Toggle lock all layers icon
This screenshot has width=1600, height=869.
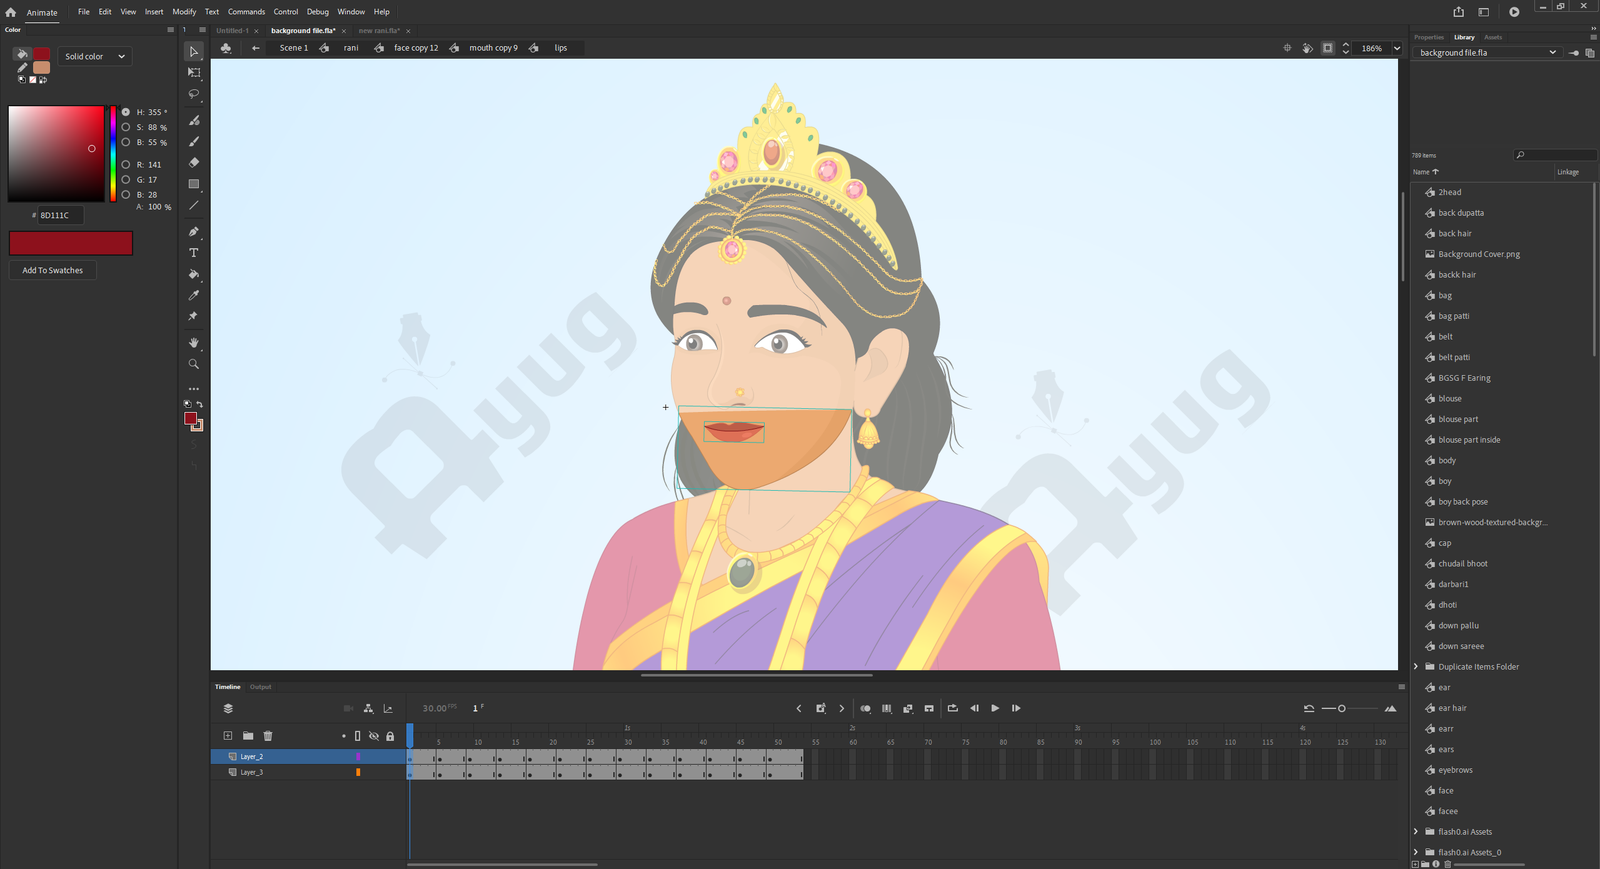(390, 736)
